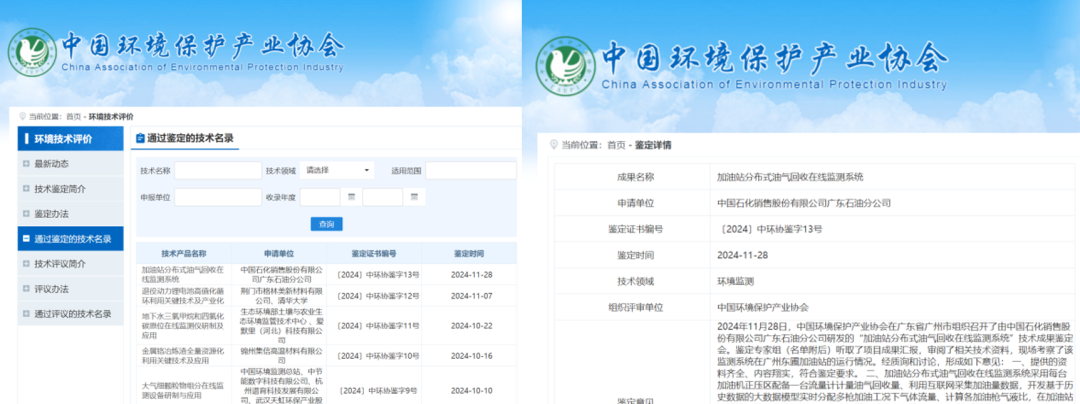Focus the second 收录年度 date field
The width and height of the screenshot is (1080, 404).
(x=383, y=198)
